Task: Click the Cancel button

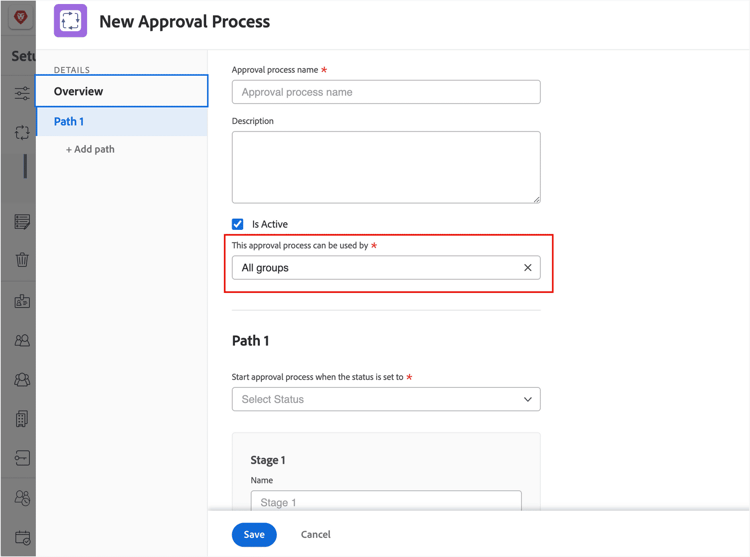Action: (316, 534)
